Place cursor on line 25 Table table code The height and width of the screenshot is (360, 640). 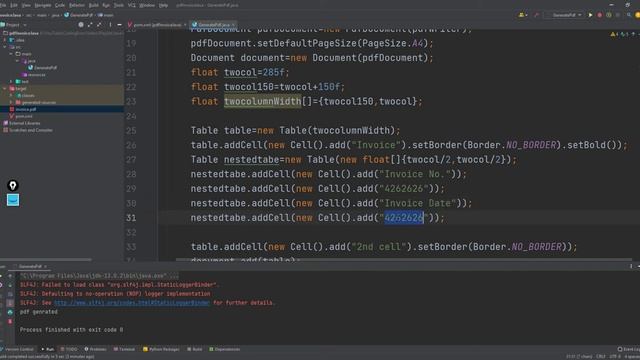click(295, 131)
